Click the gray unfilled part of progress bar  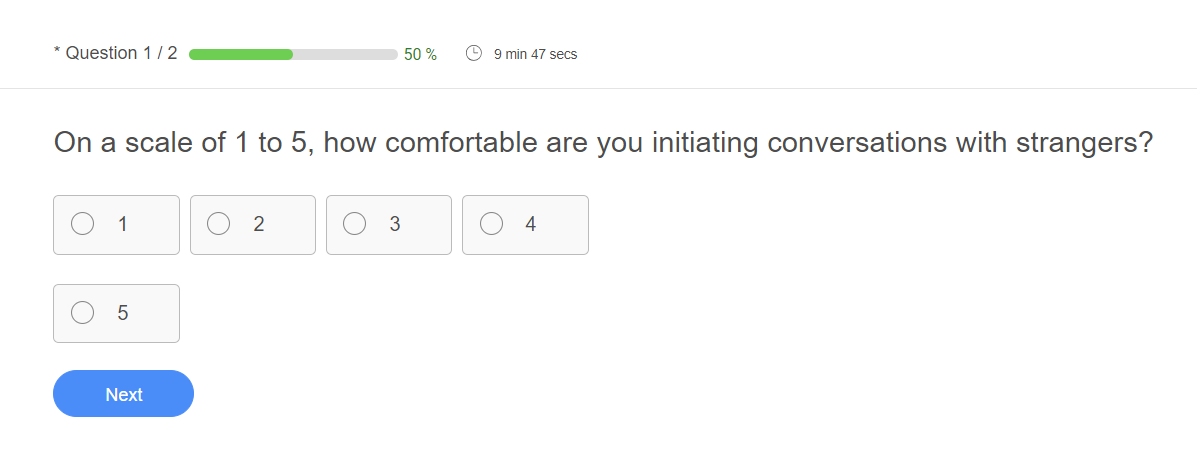[x=345, y=54]
